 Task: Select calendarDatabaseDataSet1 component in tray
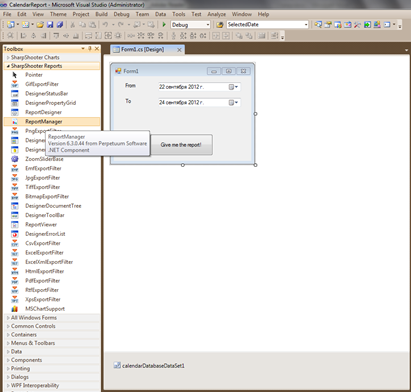point(149,366)
